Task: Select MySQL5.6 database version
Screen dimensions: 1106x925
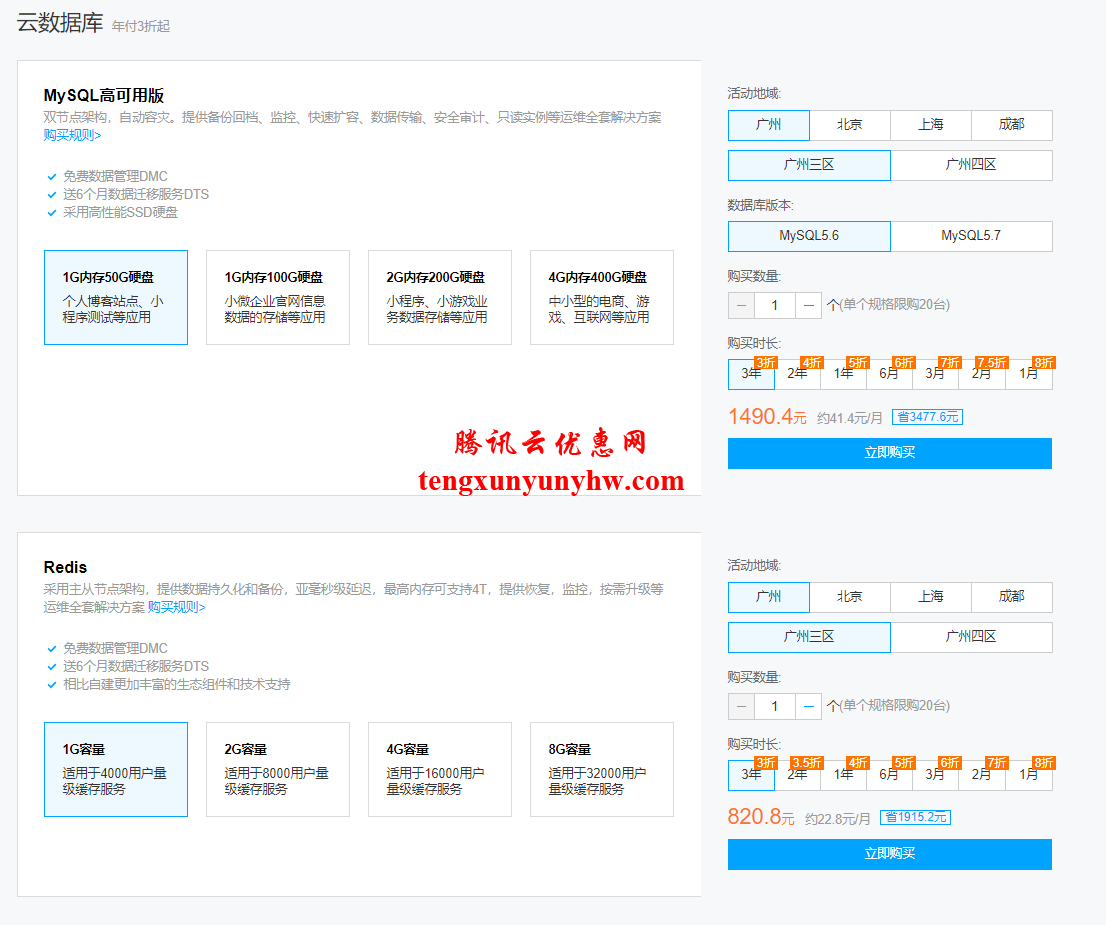Action: (809, 236)
